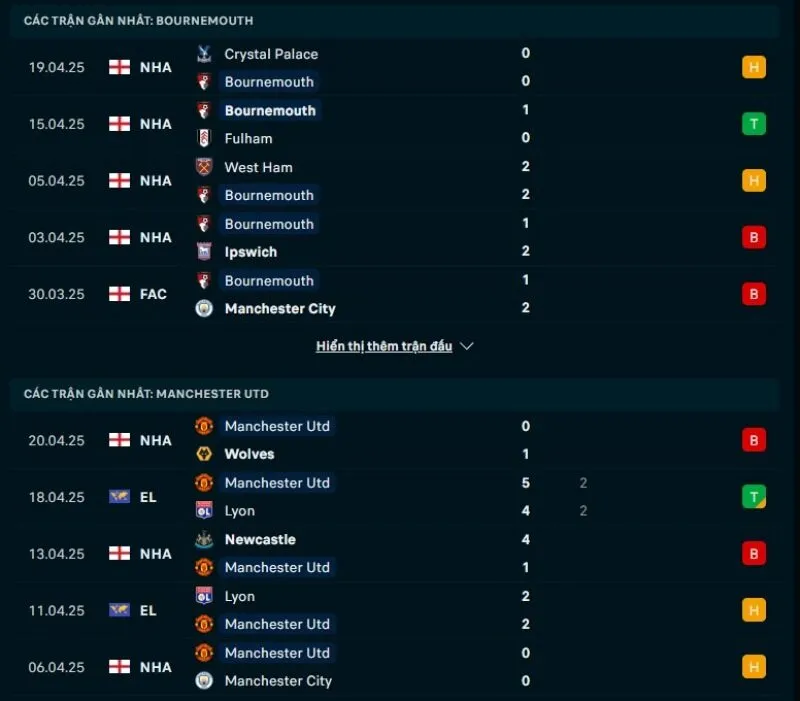This screenshot has width=800, height=701.
Task: Click the England flag beside NHA 19.04.25
Action: pyautogui.click(x=117, y=67)
